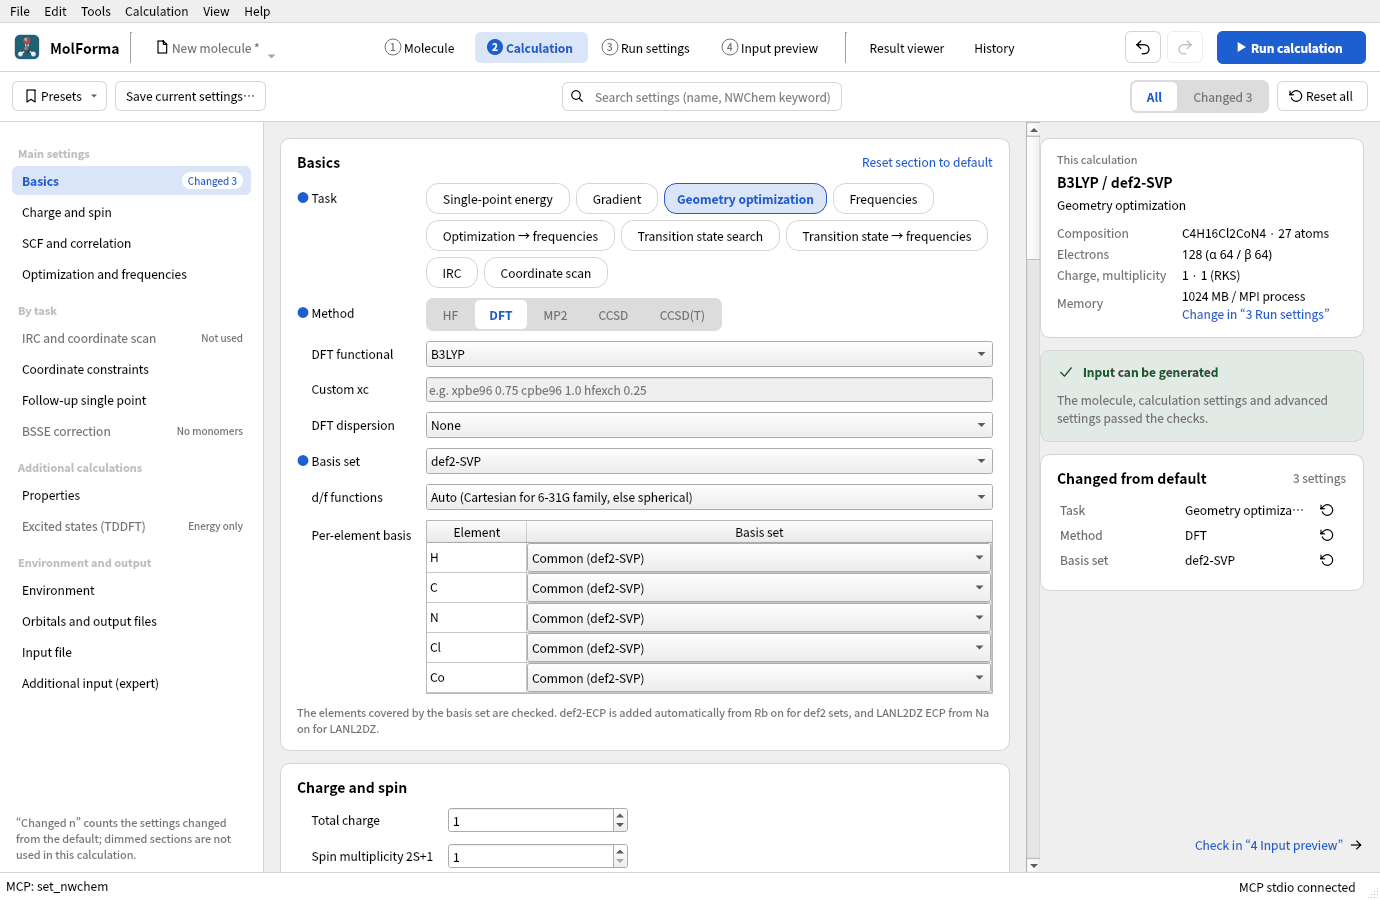Open the Basis set dropdown

[x=709, y=461]
